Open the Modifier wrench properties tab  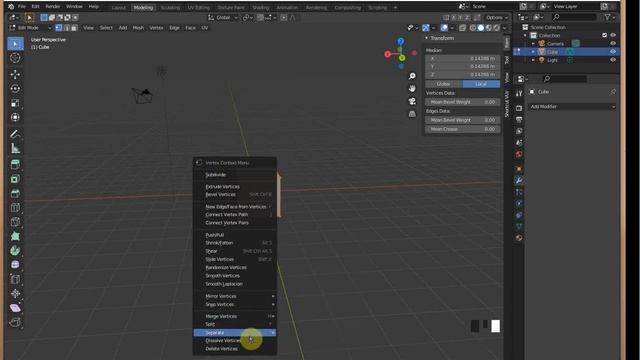tap(519, 180)
